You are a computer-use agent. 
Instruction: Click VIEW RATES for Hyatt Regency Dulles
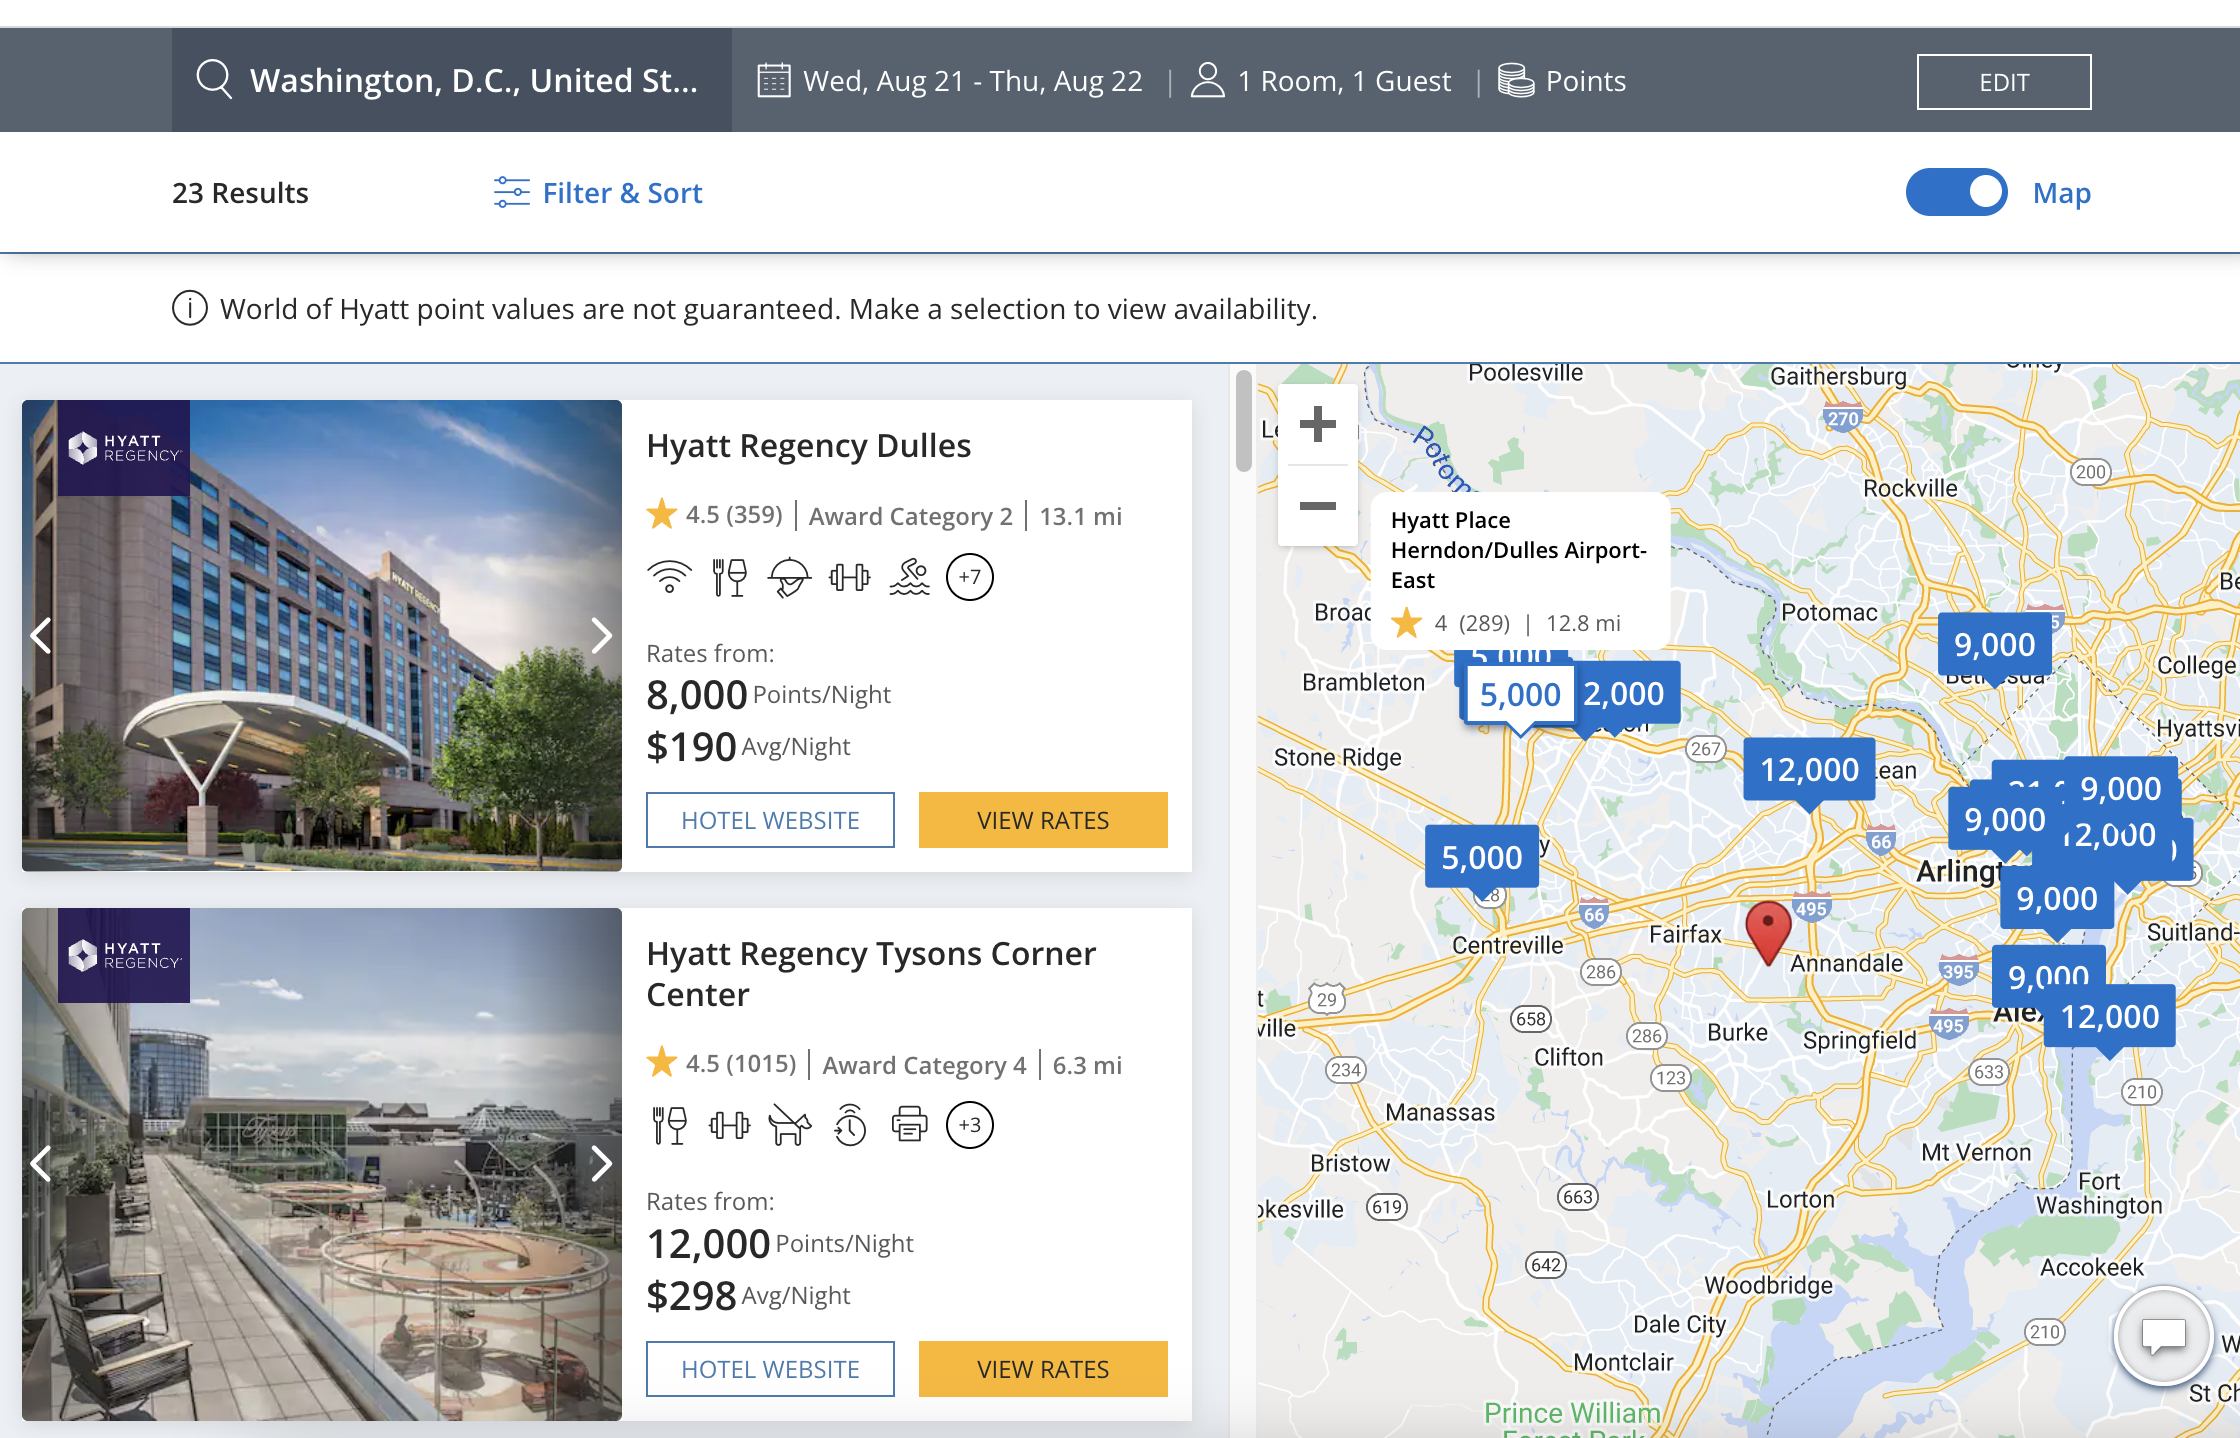1042,820
